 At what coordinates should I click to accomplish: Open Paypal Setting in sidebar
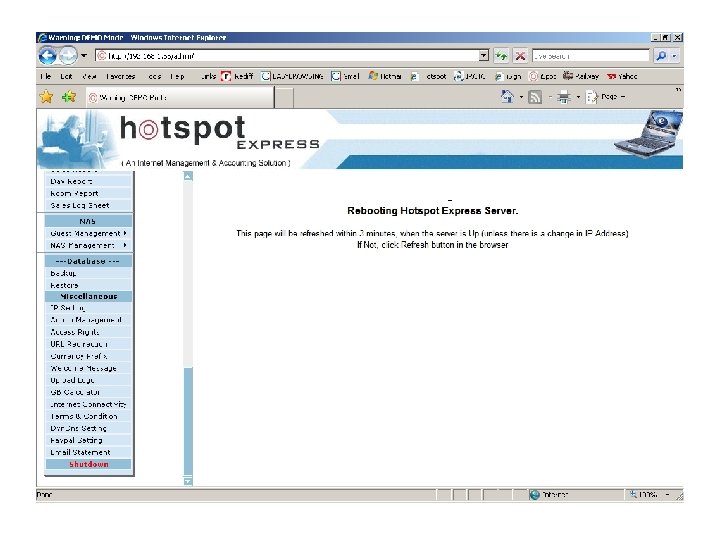point(88,440)
